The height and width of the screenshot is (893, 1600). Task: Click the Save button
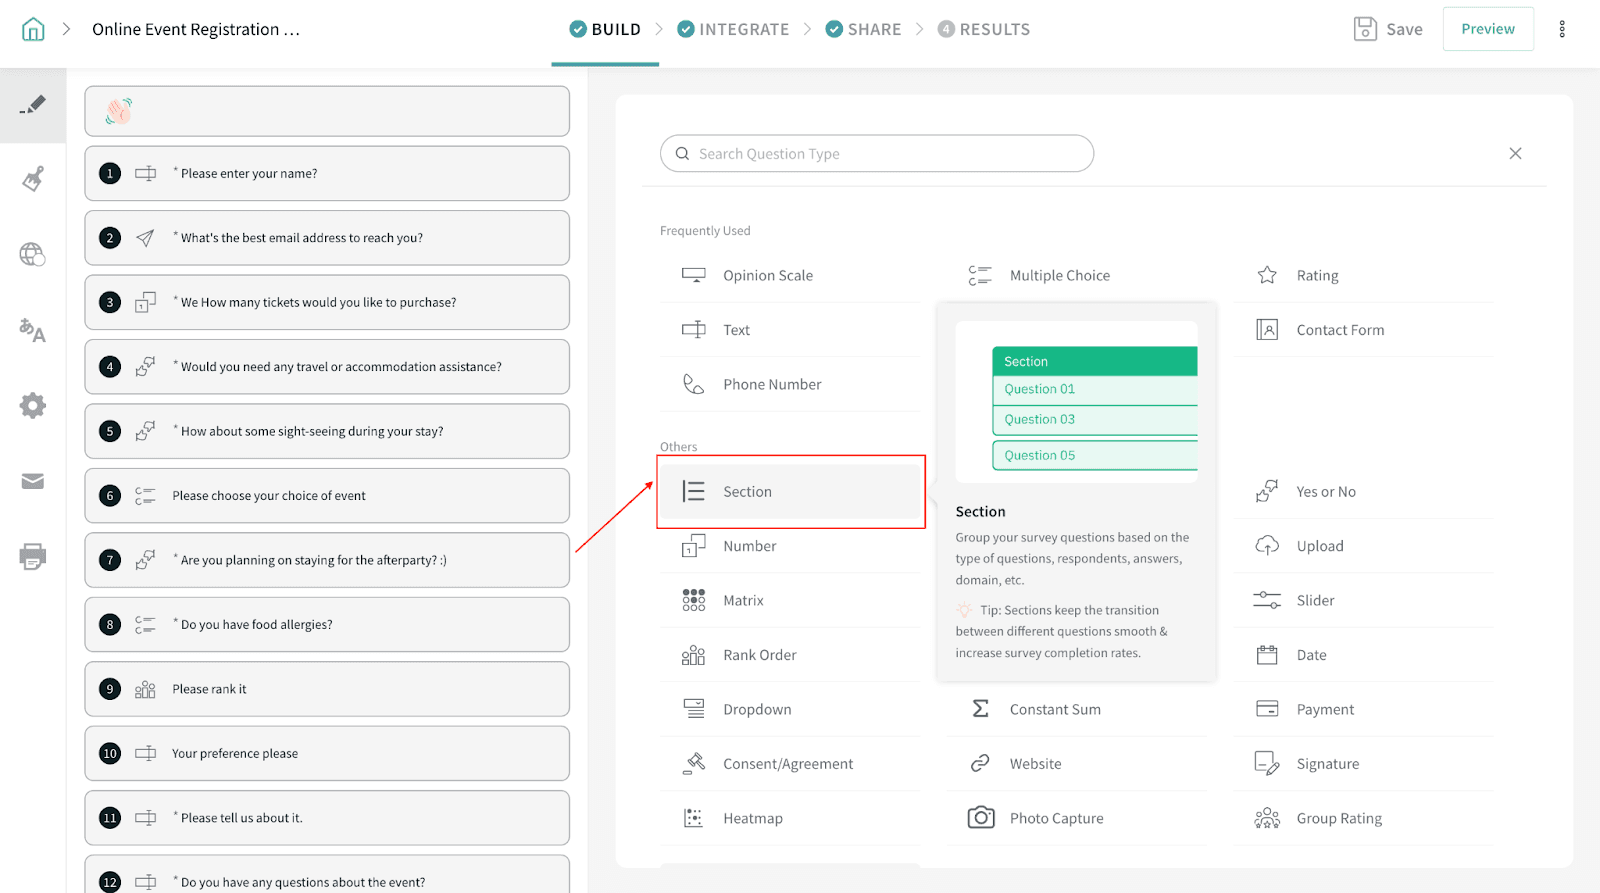[1388, 29]
